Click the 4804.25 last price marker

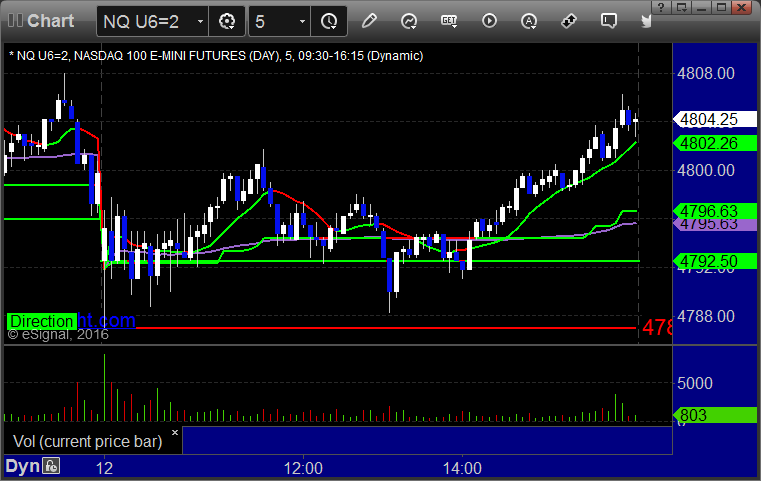(x=714, y=119)
